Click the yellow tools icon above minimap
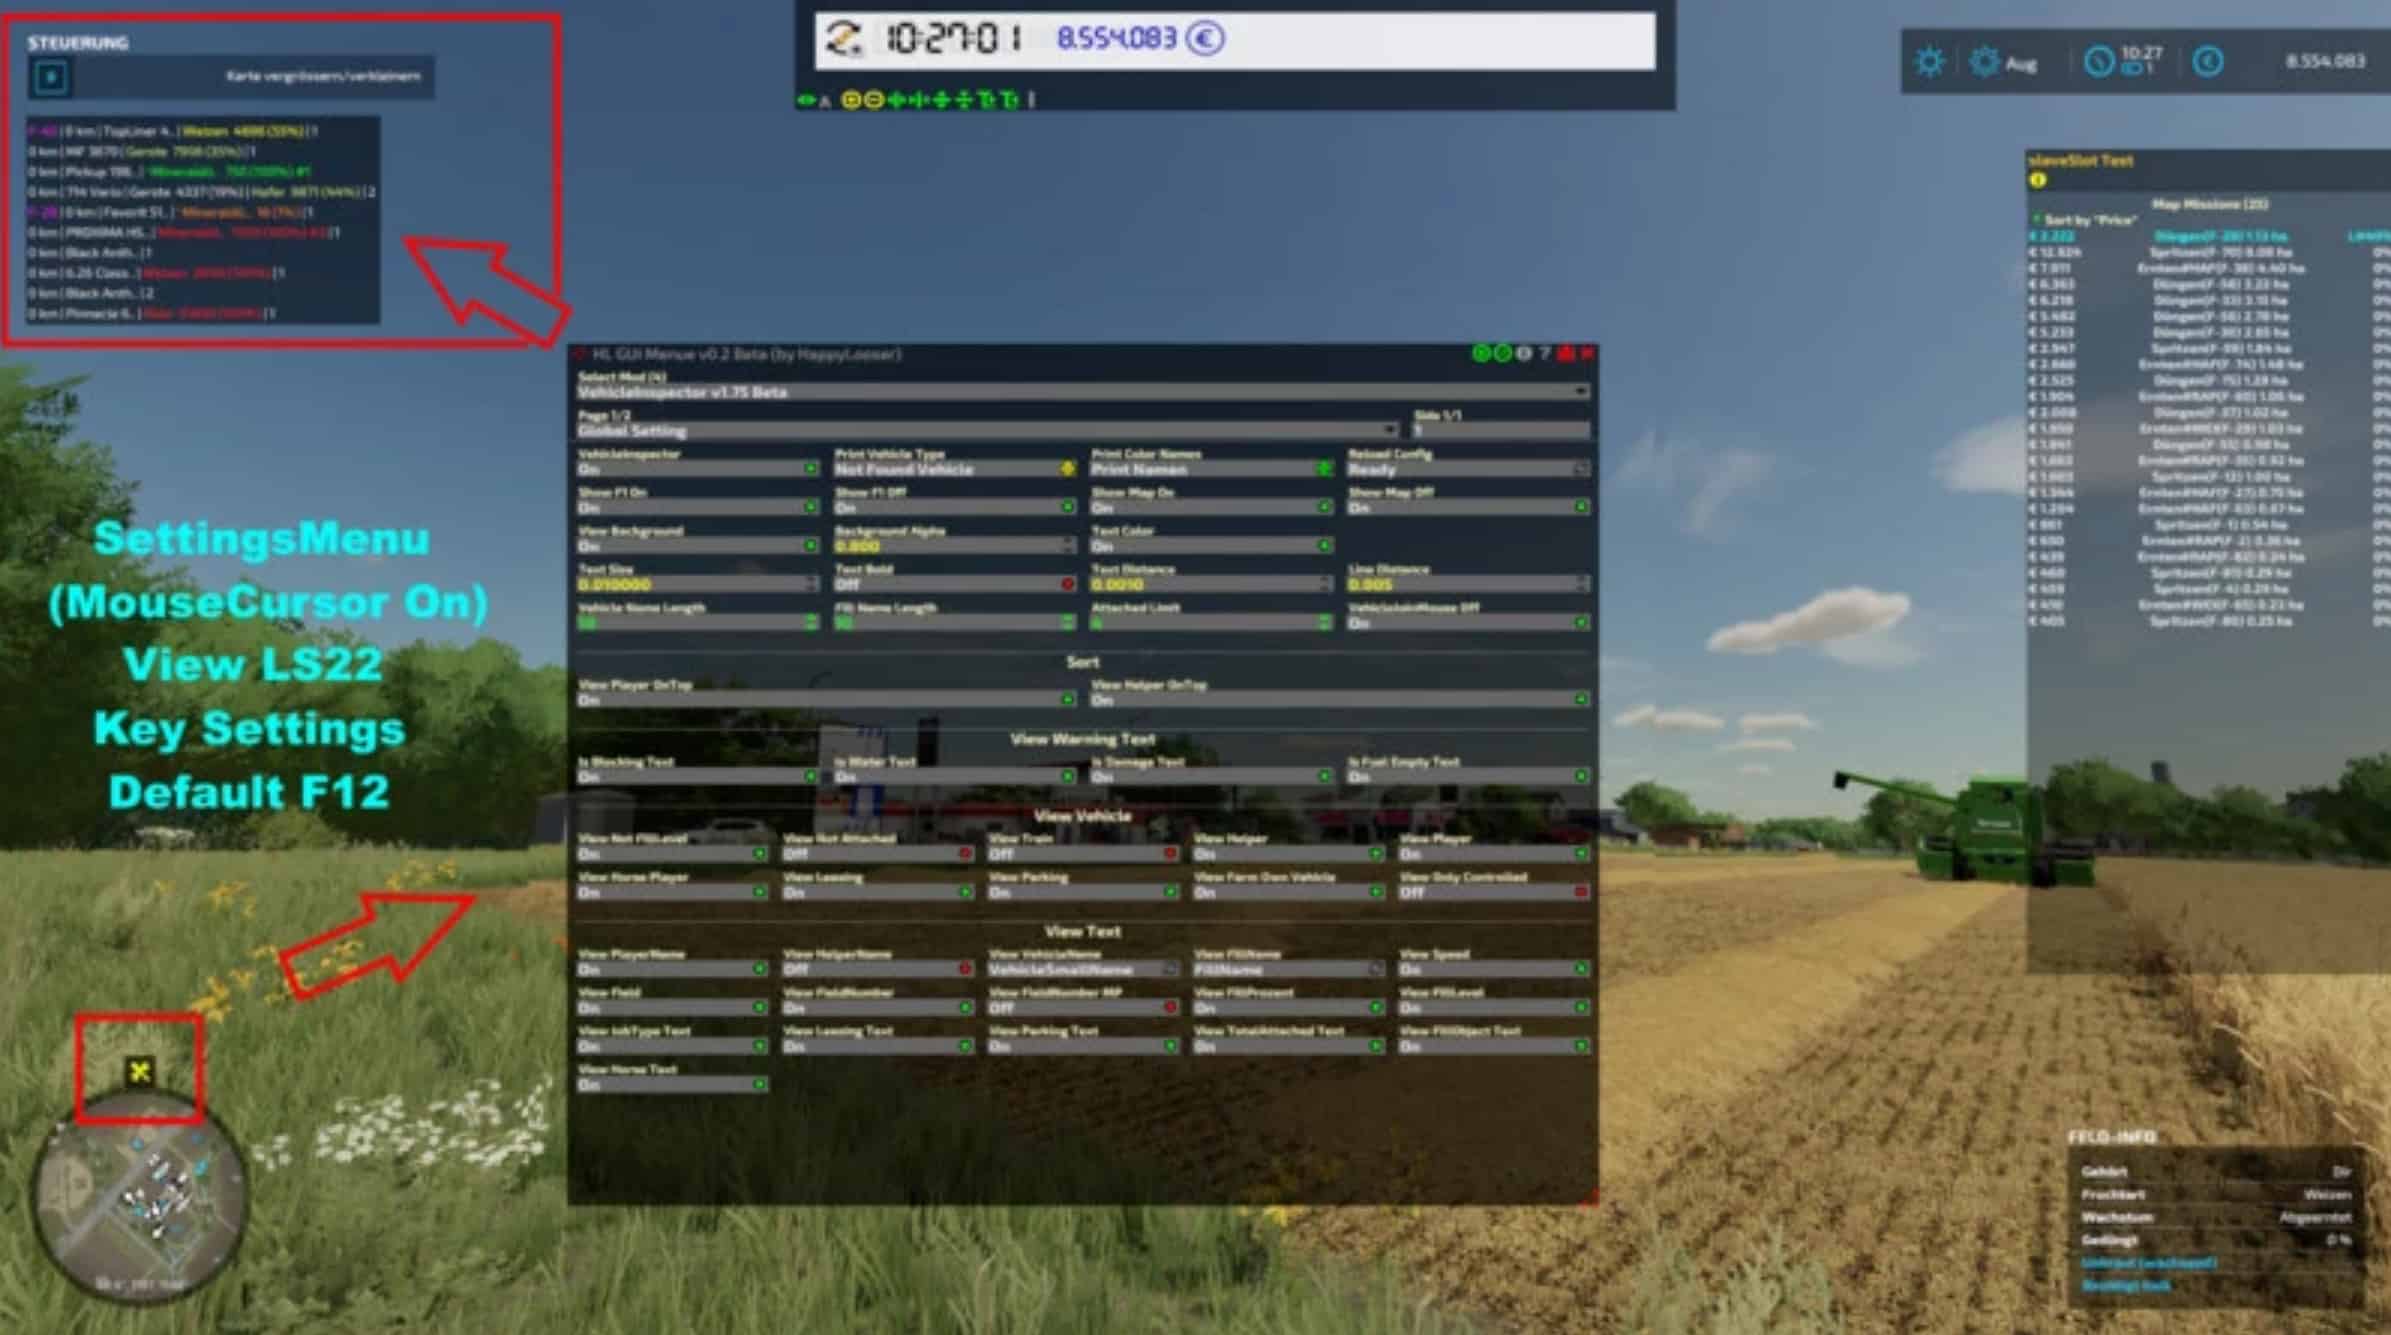This screenshot has height=1335, width=2391. [x=140, y=1072]
